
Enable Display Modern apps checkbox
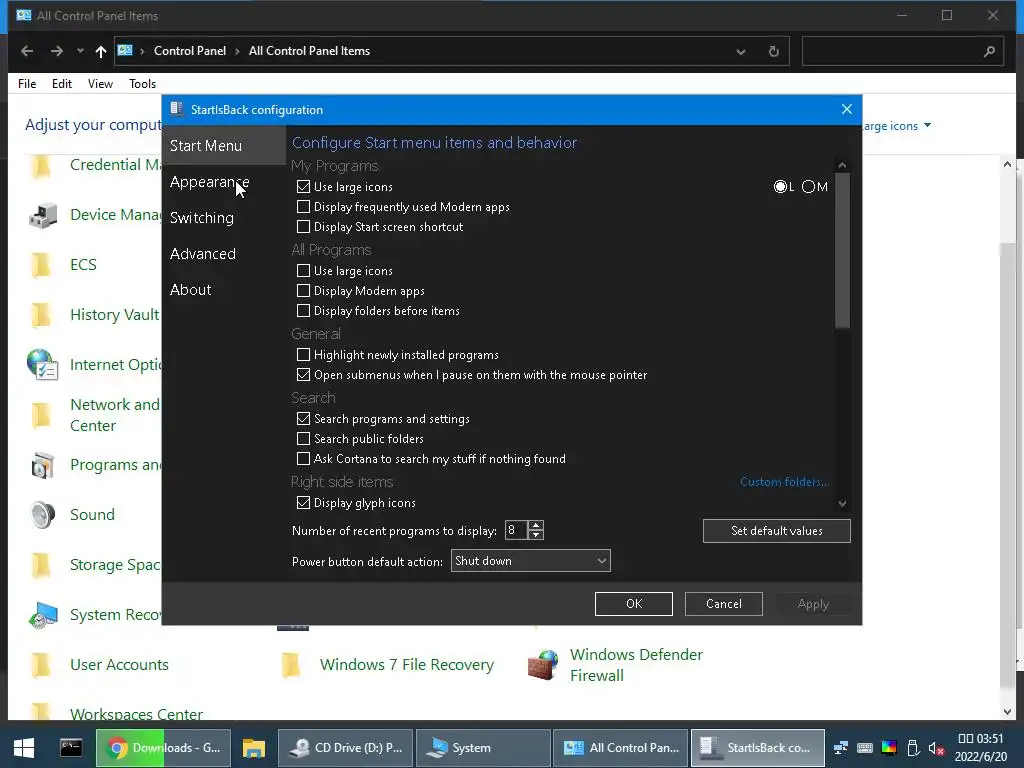pos(303,291)
